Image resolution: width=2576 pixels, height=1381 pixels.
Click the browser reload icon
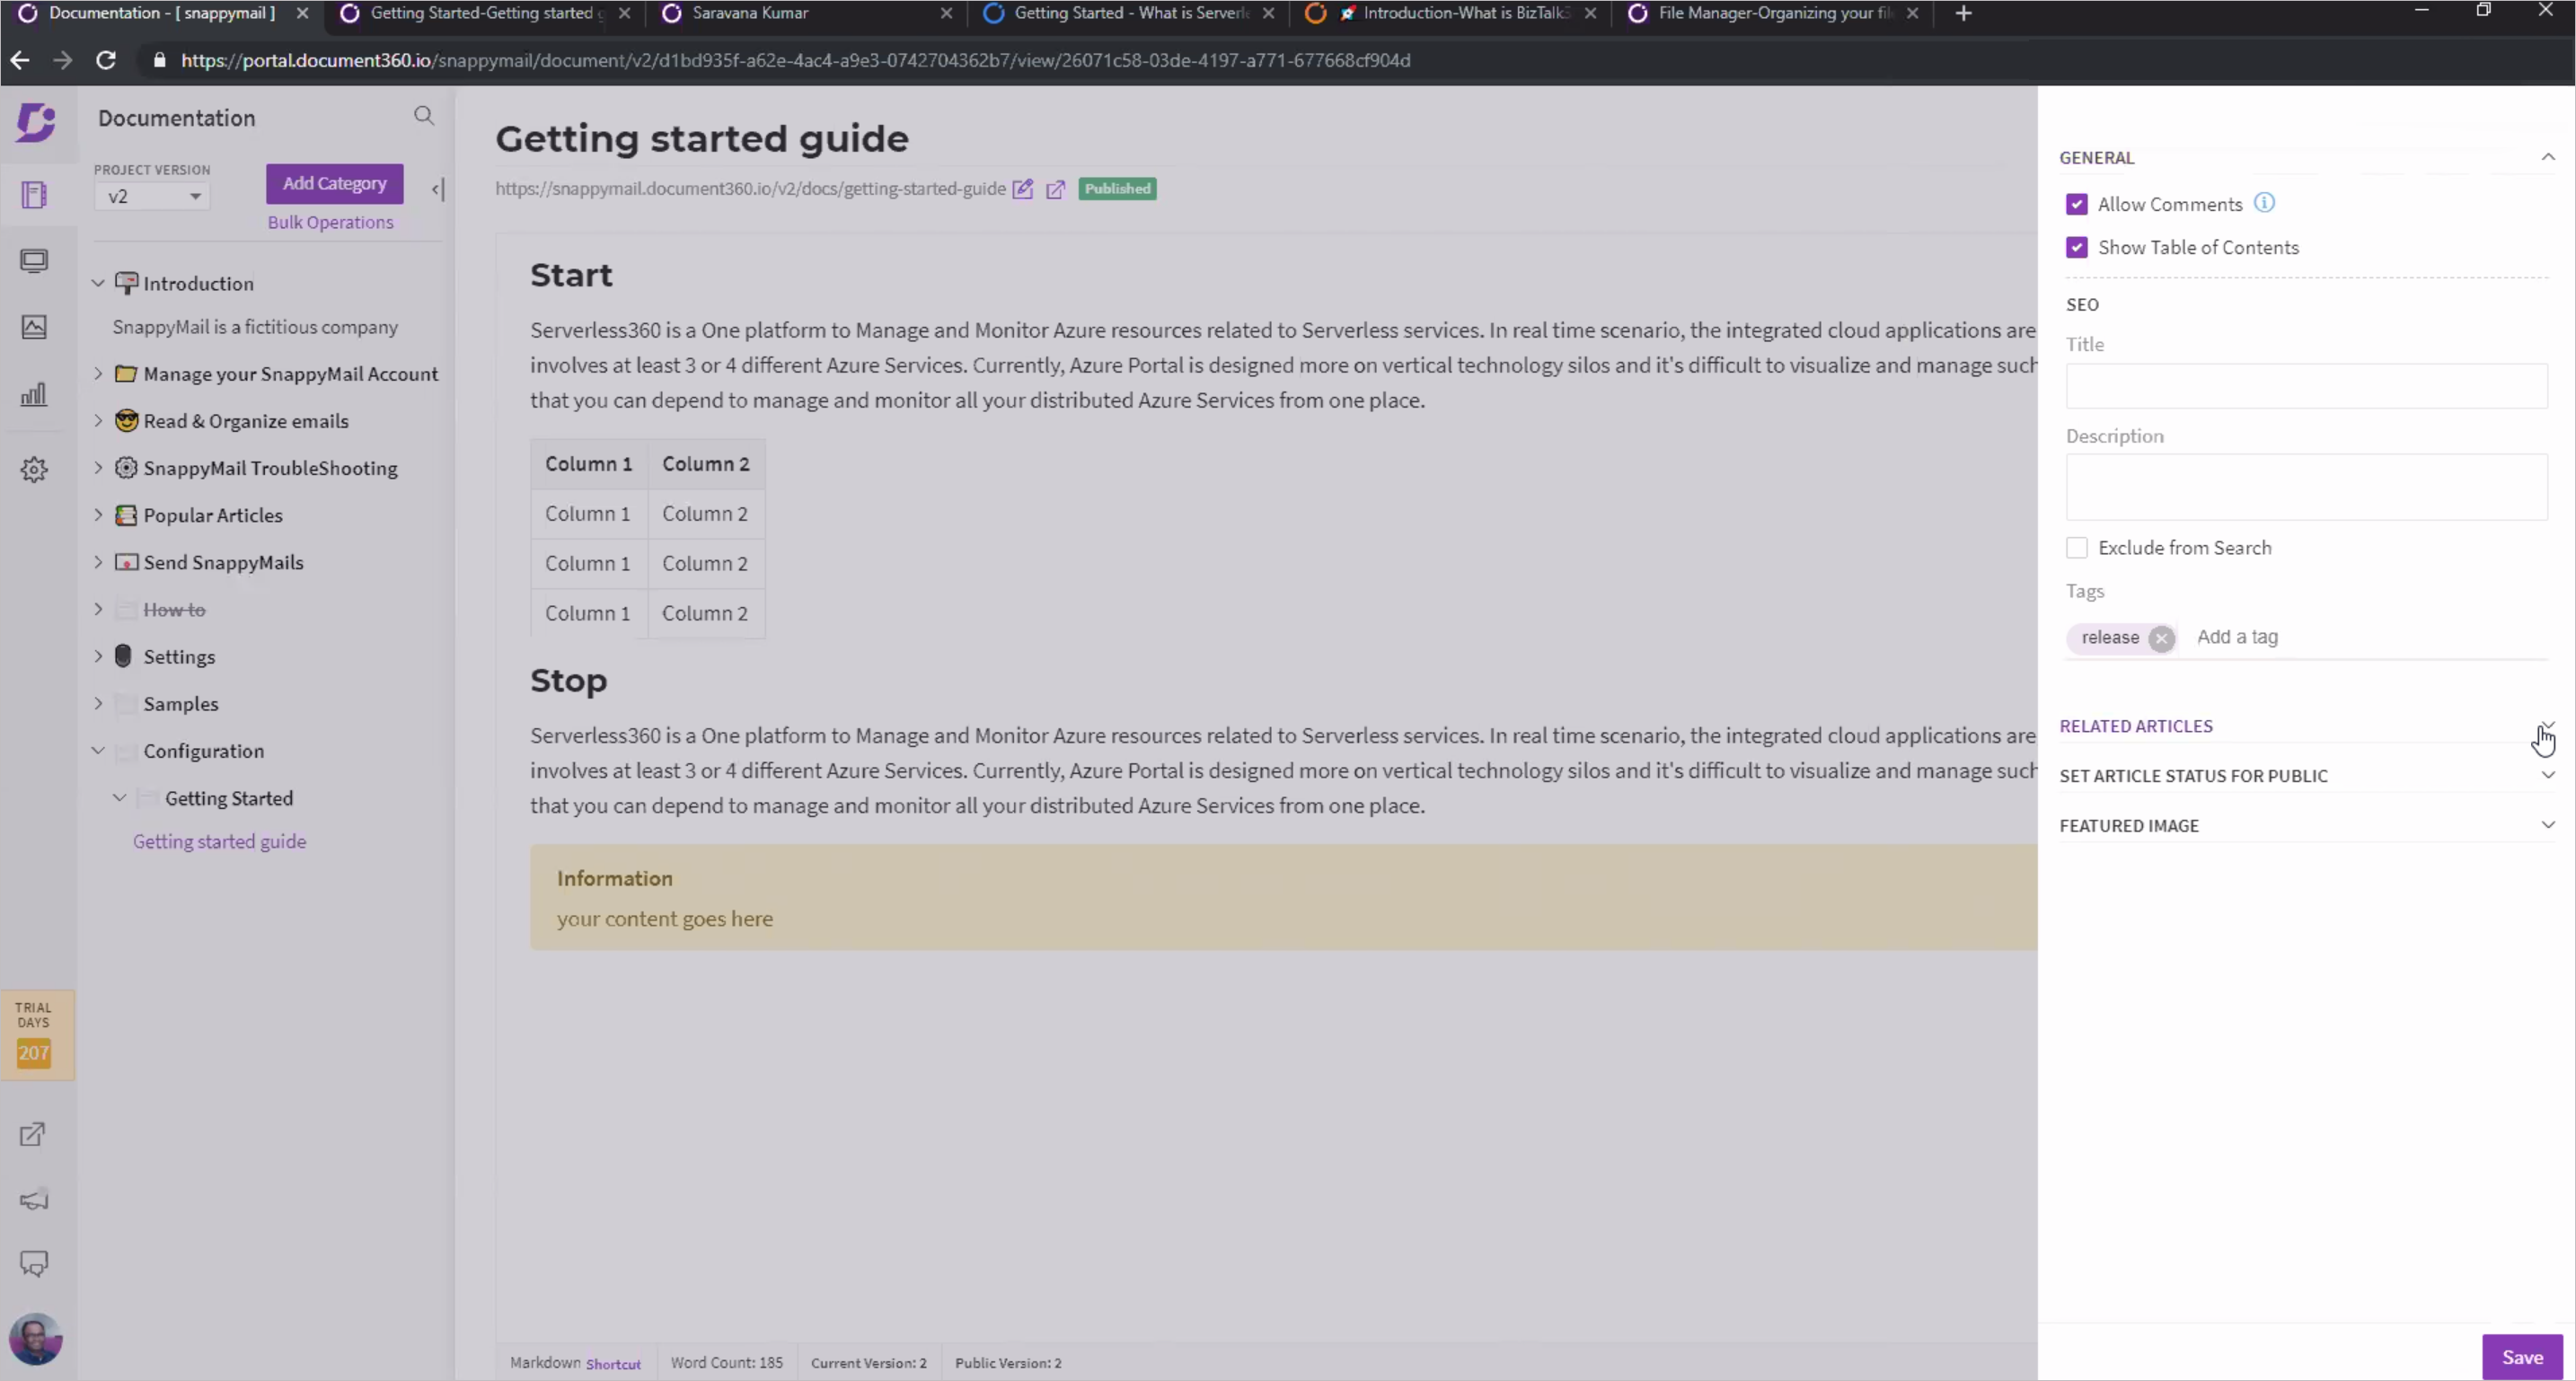coord(106,60)
